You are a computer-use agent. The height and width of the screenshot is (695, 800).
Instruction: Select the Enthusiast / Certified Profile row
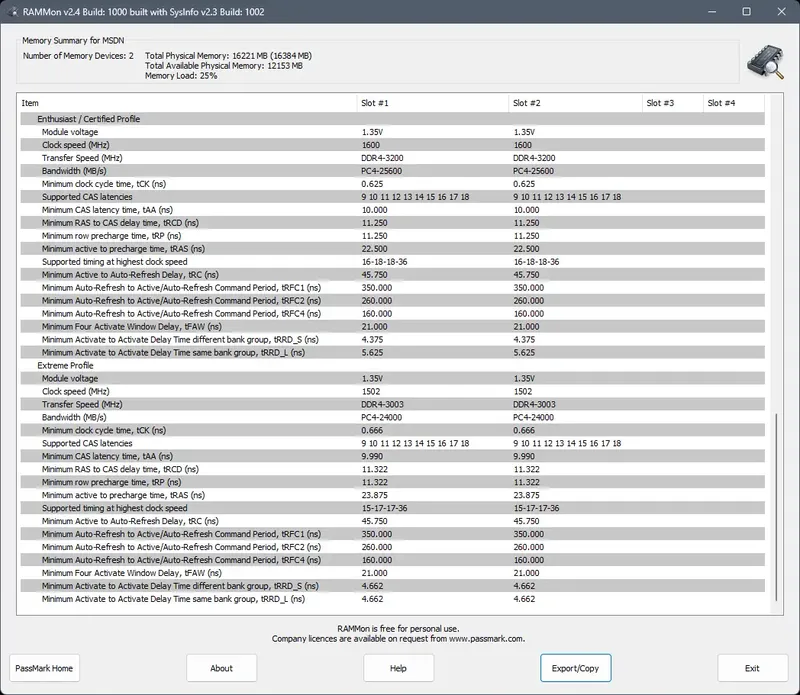click(392, 119)
